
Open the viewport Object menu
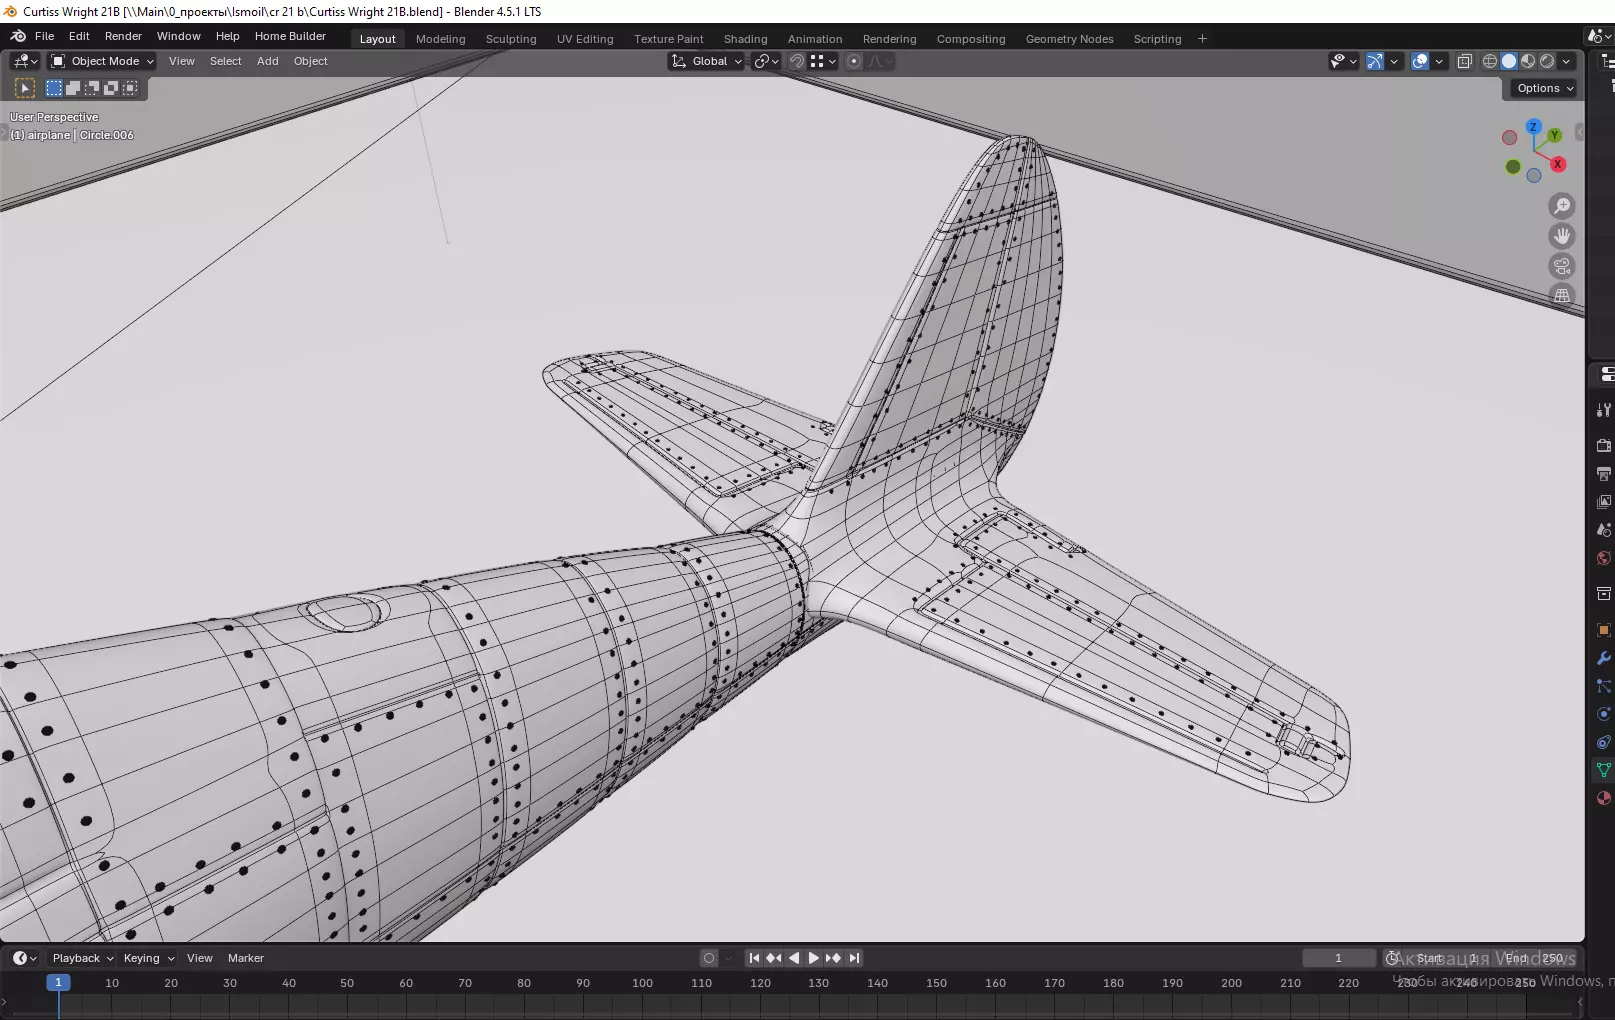click(311, 61)
